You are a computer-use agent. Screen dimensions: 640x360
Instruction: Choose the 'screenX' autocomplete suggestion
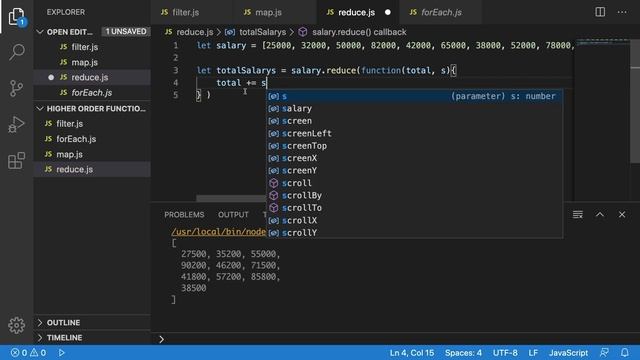point(414,158)
